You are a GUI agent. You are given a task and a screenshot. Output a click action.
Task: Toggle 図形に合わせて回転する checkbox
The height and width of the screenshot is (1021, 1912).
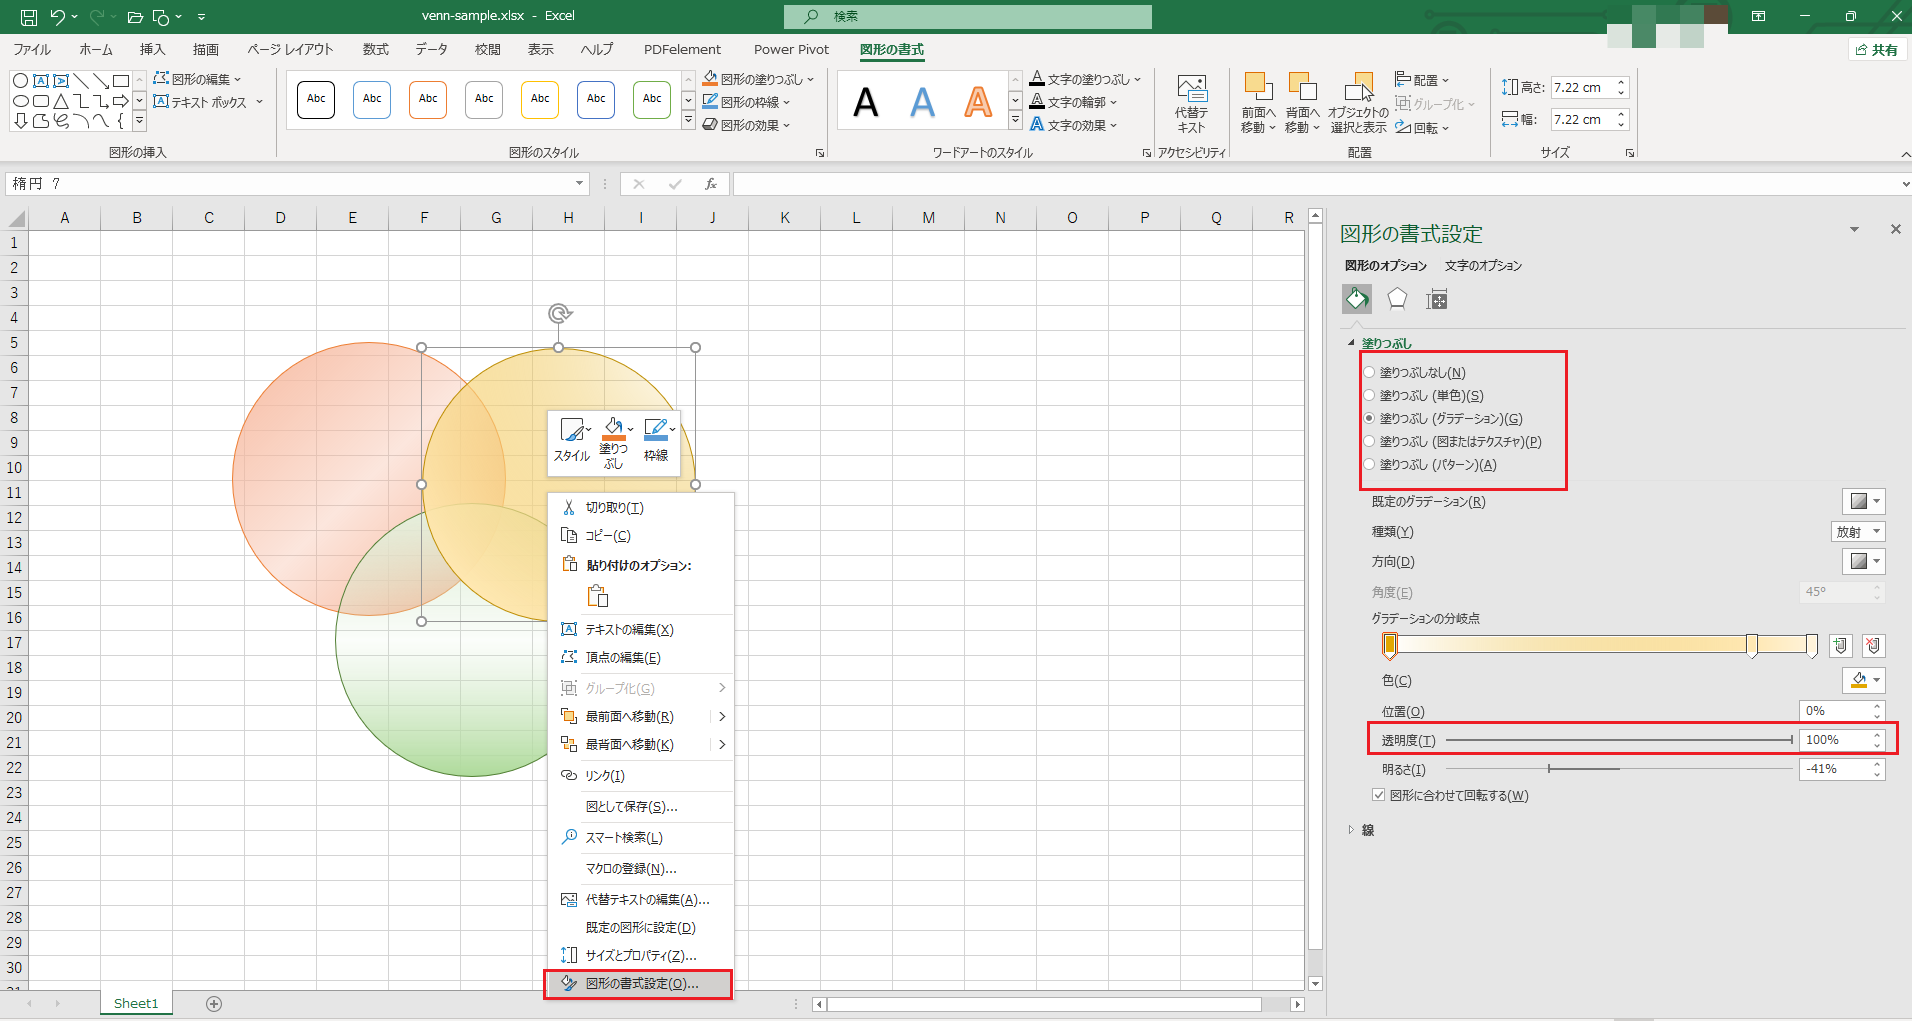click(1379, 796)
